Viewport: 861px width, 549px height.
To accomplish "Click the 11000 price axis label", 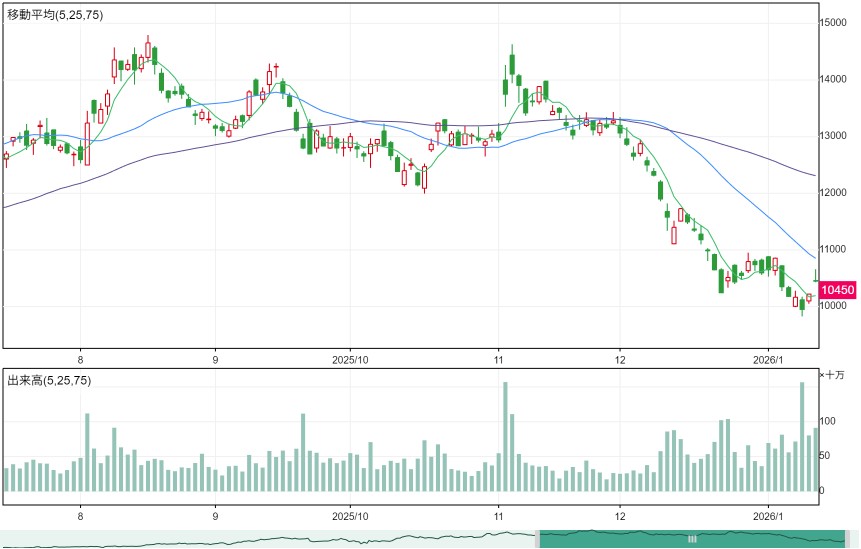I will coord(832,249).
